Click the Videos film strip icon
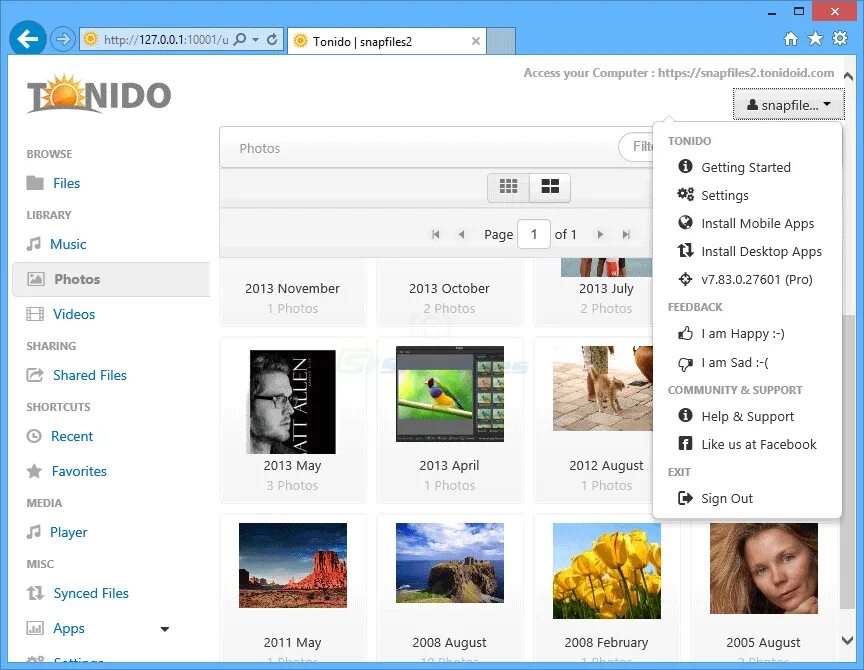 [x=35, y=314]
